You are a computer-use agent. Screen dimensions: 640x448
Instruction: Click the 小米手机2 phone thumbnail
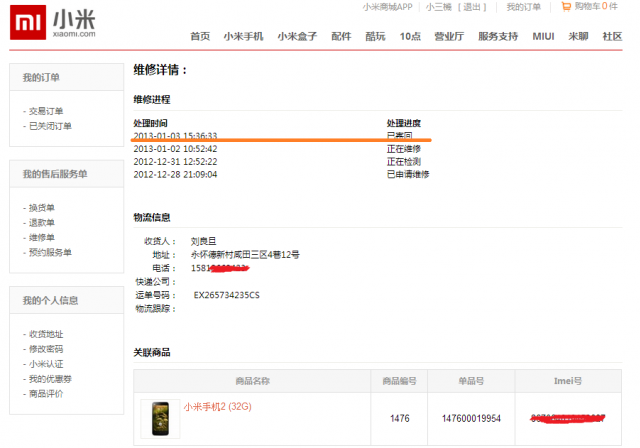(160, 419)
